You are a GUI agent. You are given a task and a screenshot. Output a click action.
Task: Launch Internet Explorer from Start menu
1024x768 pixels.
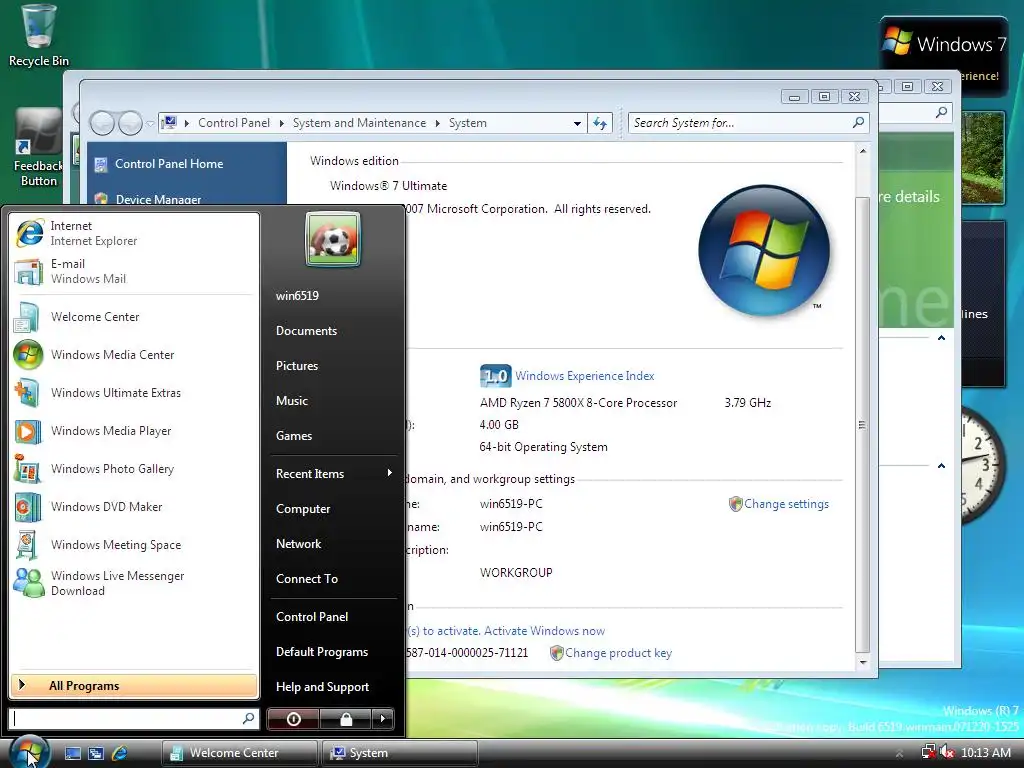tap(134, 233)
